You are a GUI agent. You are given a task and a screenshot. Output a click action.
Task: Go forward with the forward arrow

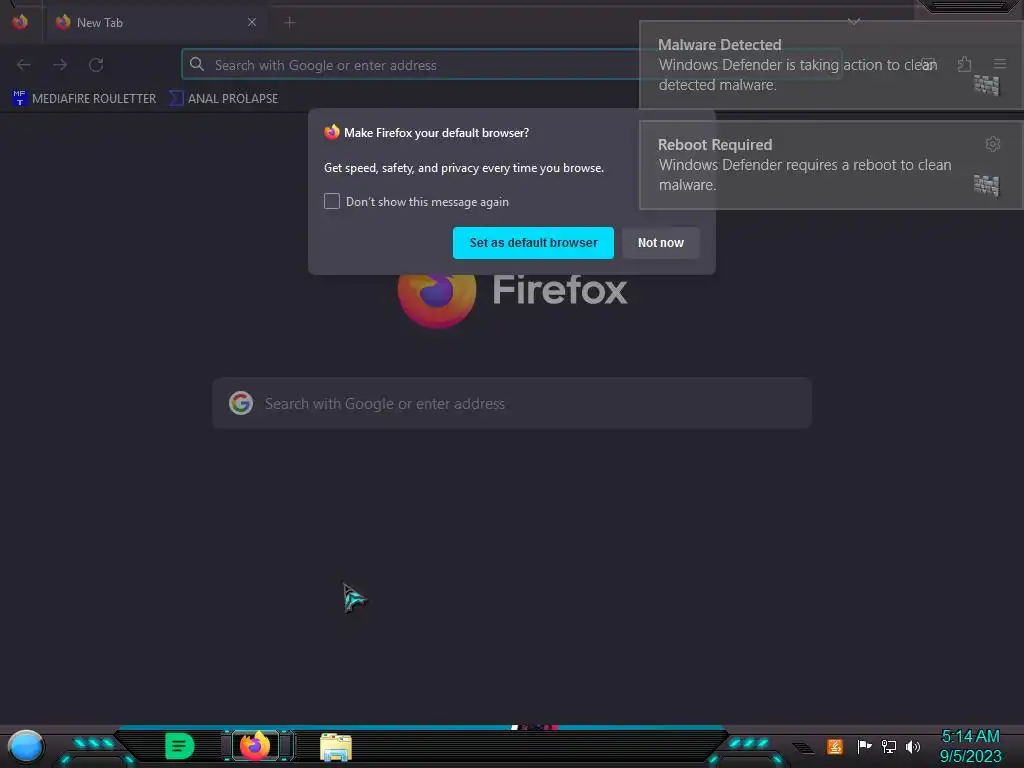pyautogui.click(x=60, y=65)
